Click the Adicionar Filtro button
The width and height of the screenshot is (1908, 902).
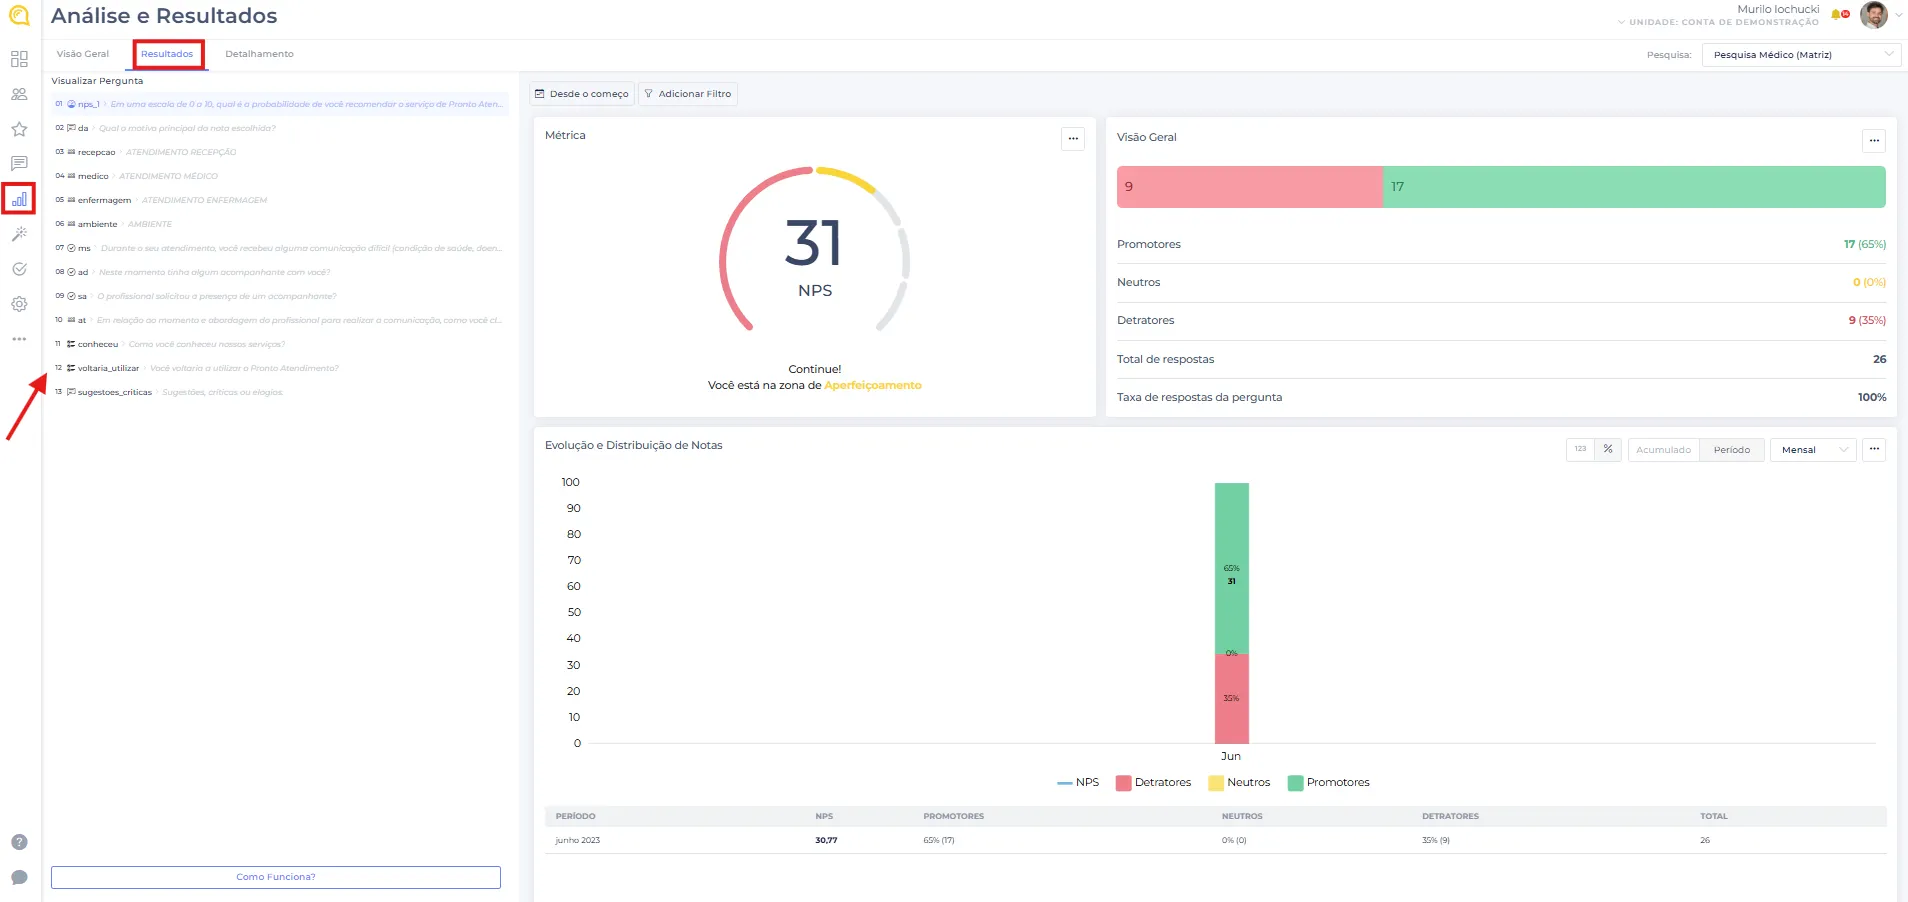tap(688, 94)
